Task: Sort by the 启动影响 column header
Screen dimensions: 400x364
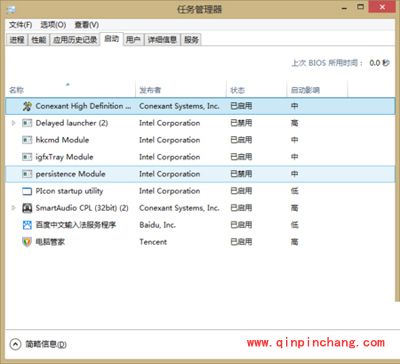Action: (x=317, y=89)
